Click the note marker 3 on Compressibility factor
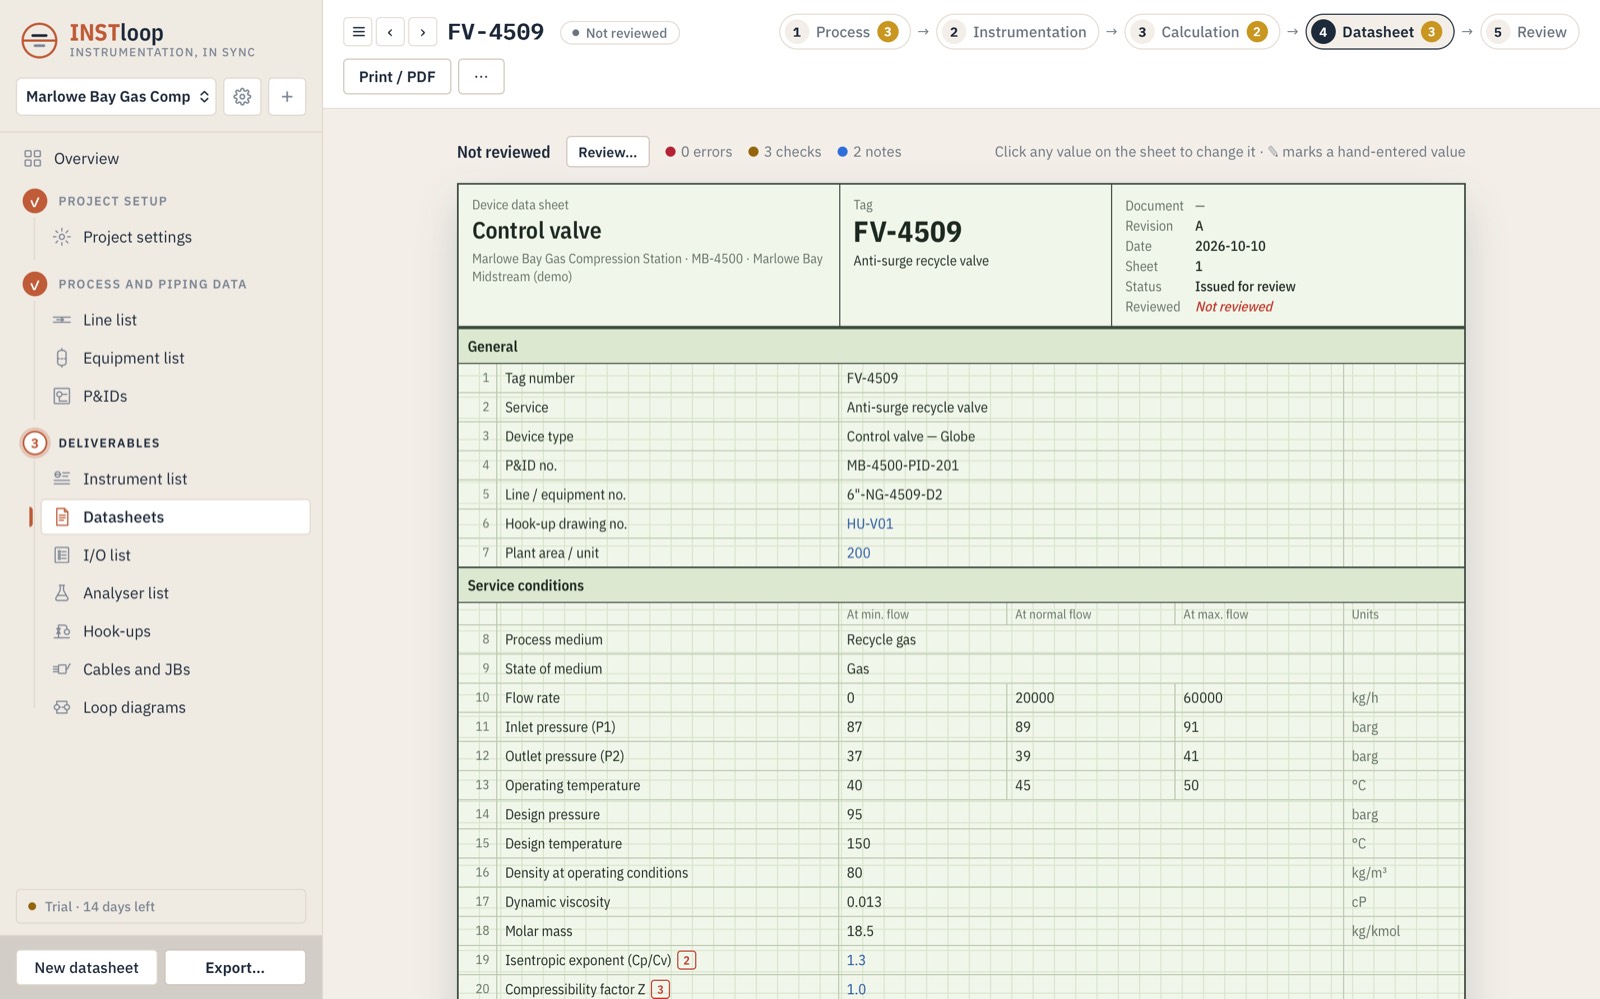This screenshot has height=999, width=1600. (660, 989)
